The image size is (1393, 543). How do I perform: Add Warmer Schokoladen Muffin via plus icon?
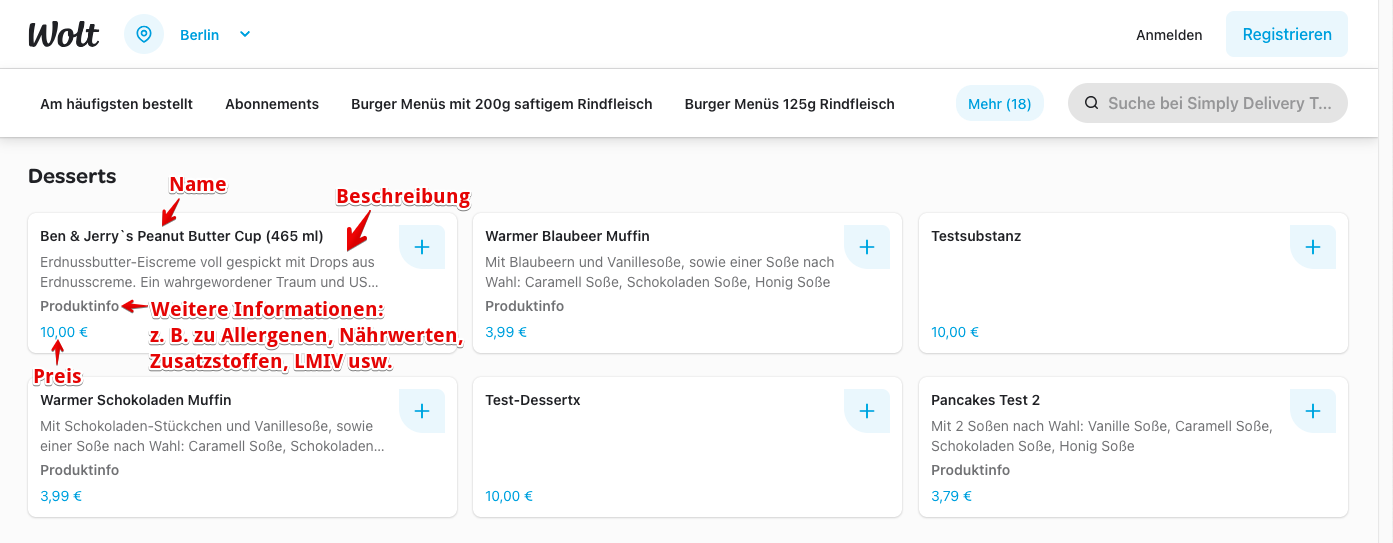point(422,411)
